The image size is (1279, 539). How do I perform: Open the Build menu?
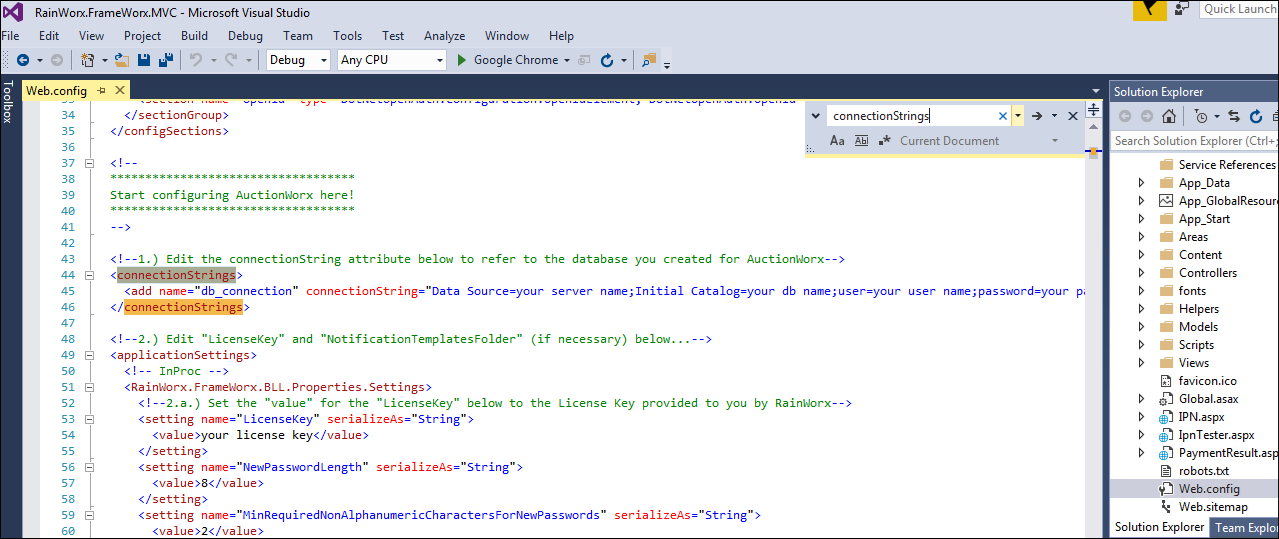coord(194,36)
